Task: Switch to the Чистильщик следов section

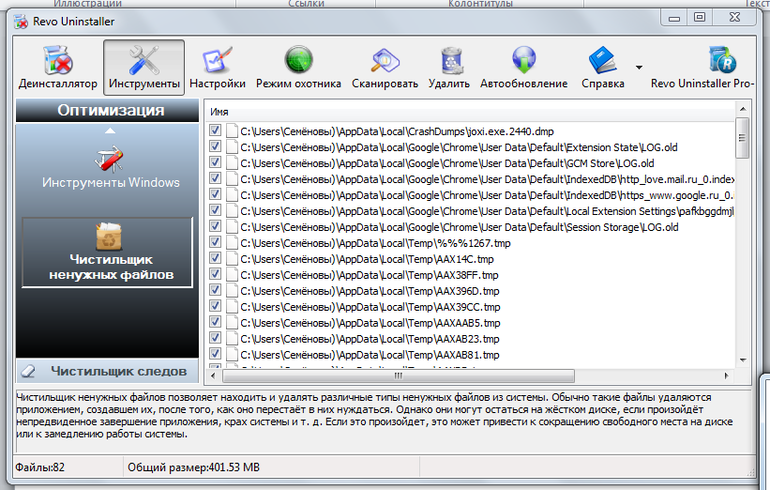Action: (108, 371)
